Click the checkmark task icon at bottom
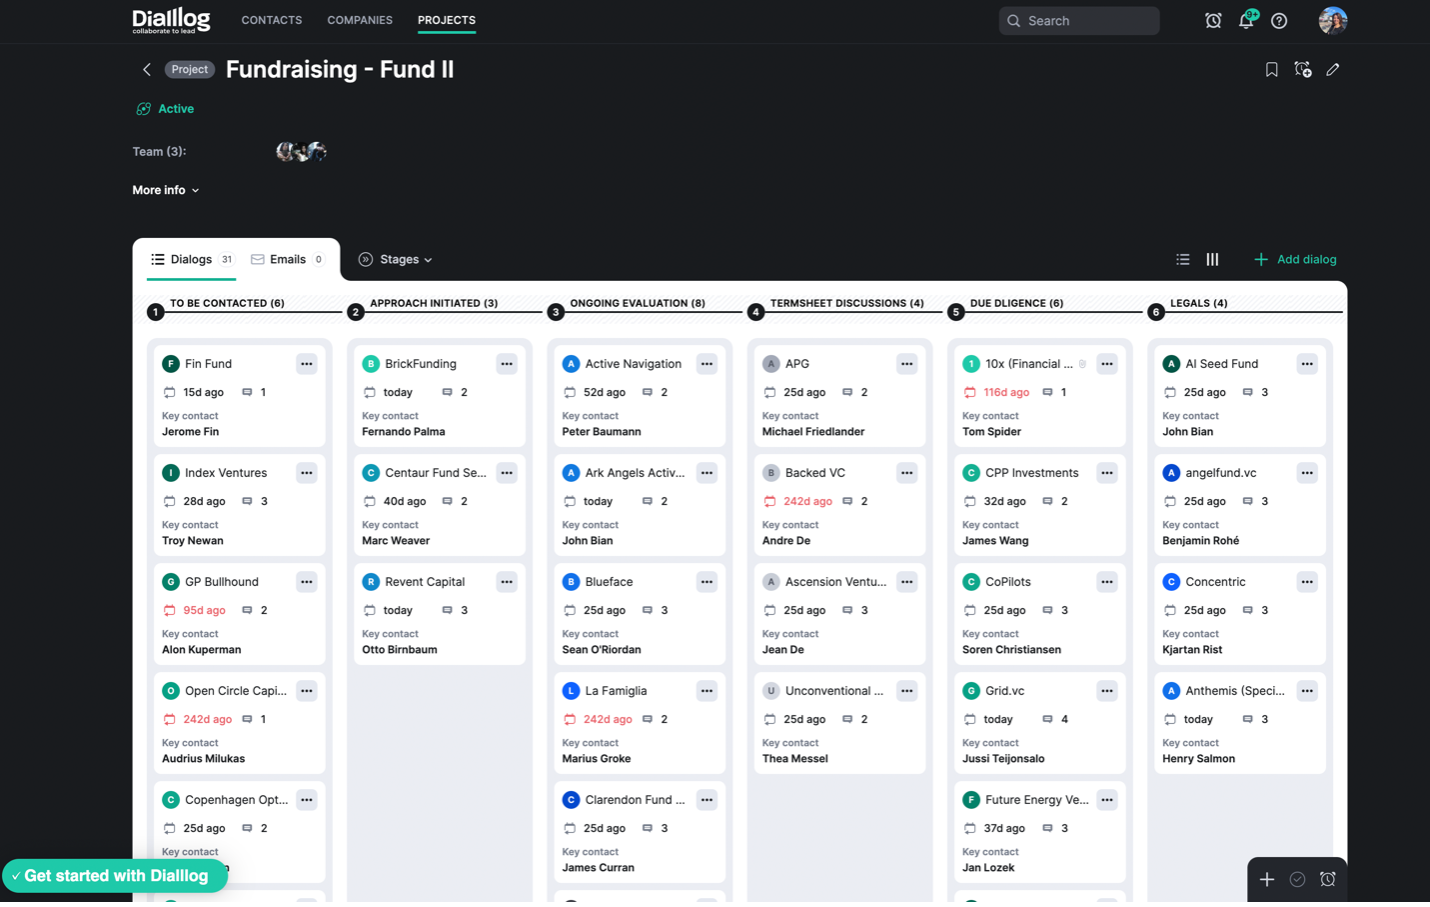The height and width of the screenshot is (907, 1430). 1297,879
